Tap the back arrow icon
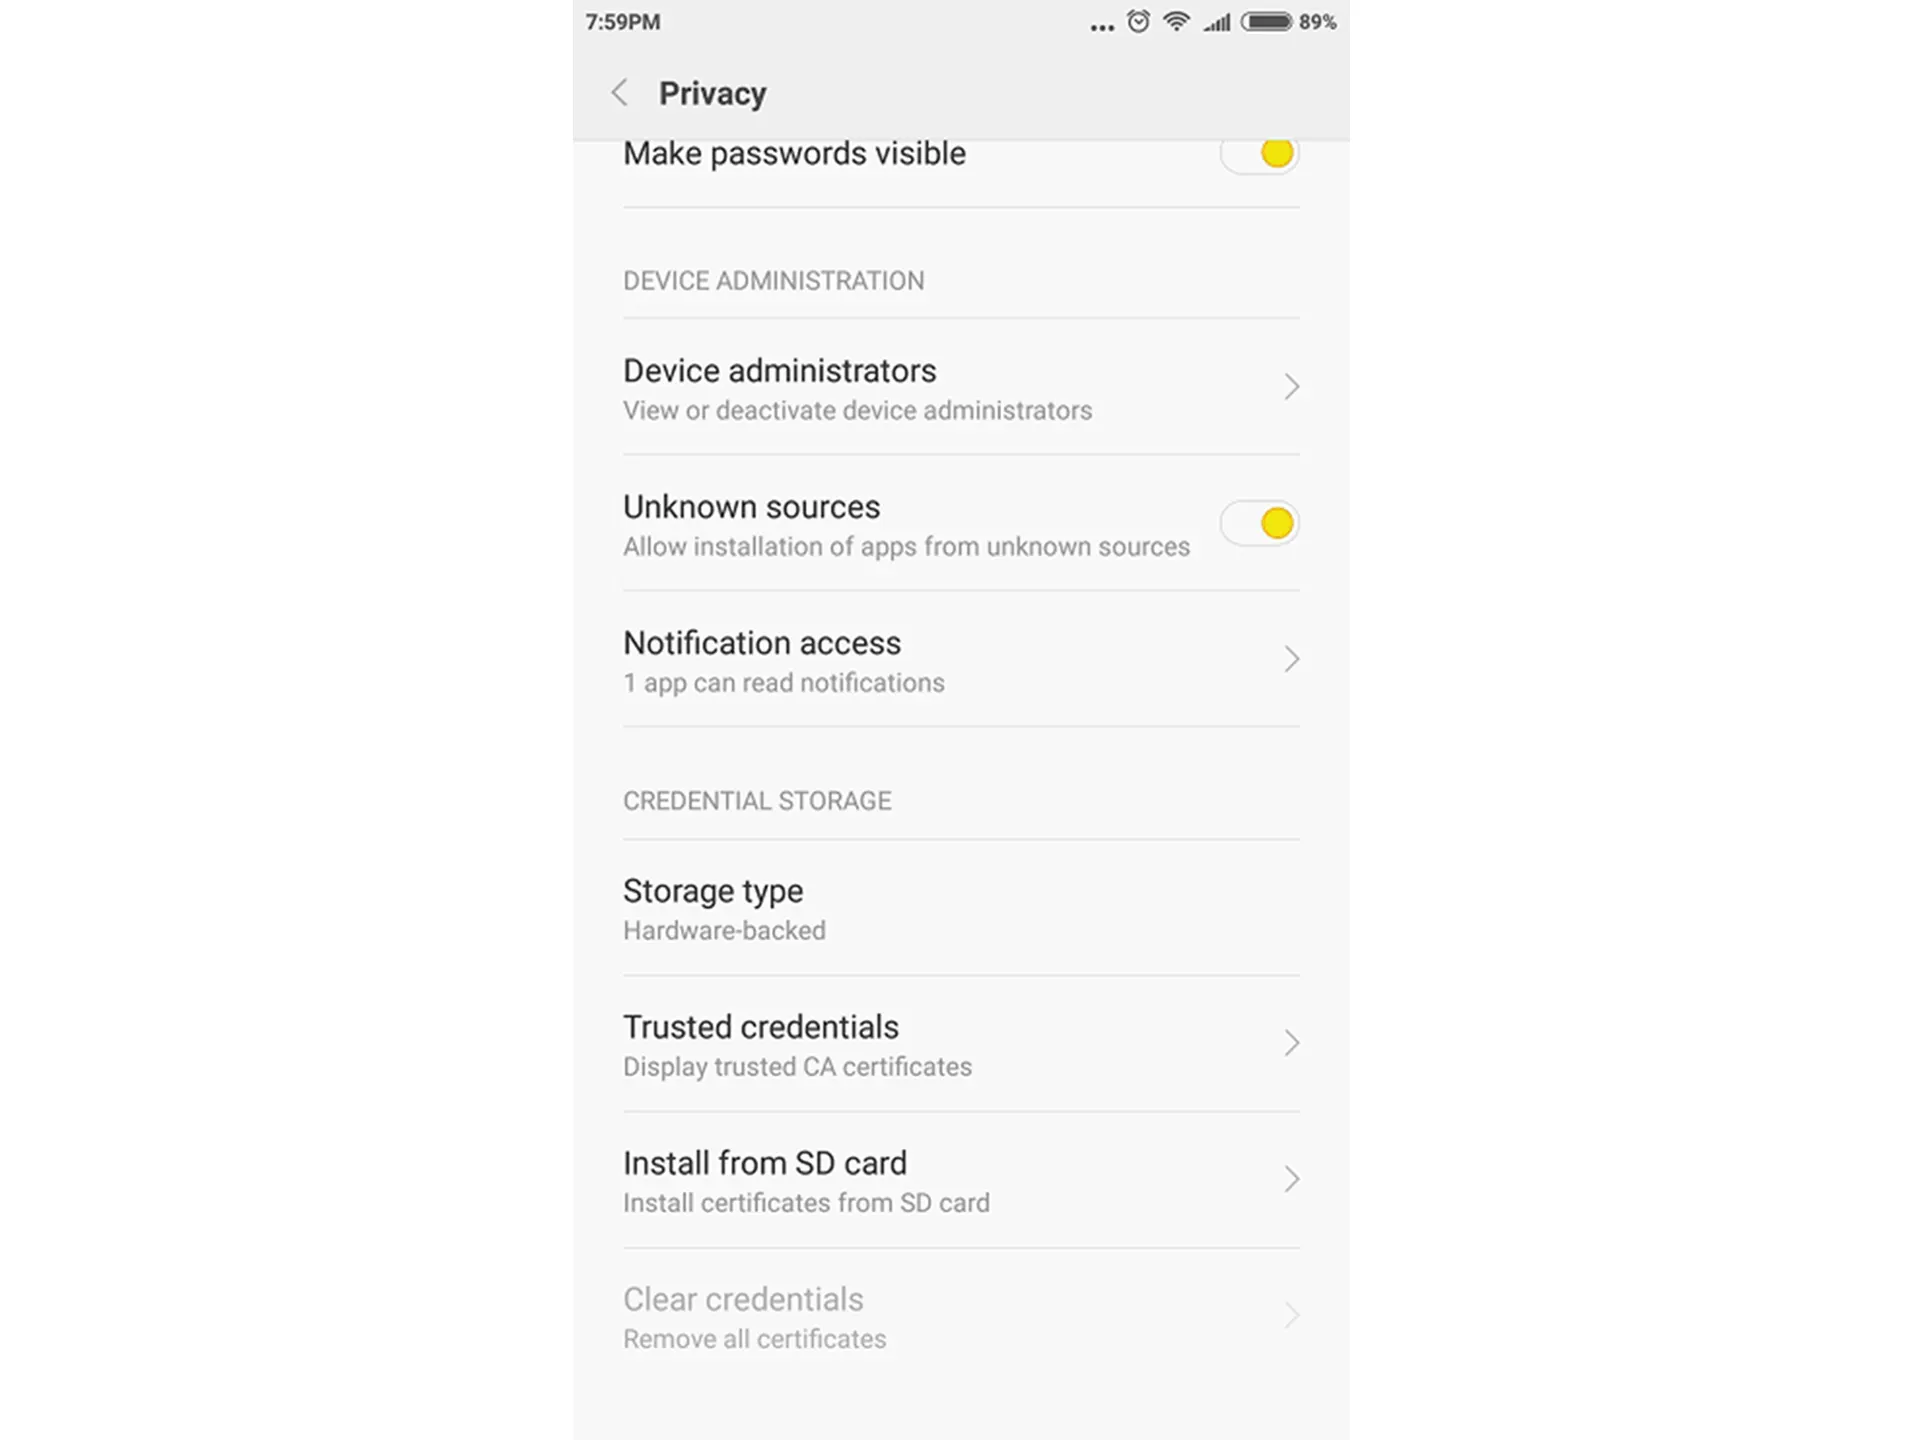This screenshot has width=1920, height=1440. pyautogui.click(x=618, y=92)
